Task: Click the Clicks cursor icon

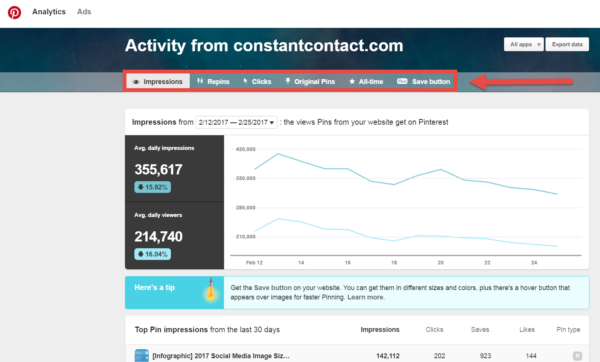Action: (245, 81)
